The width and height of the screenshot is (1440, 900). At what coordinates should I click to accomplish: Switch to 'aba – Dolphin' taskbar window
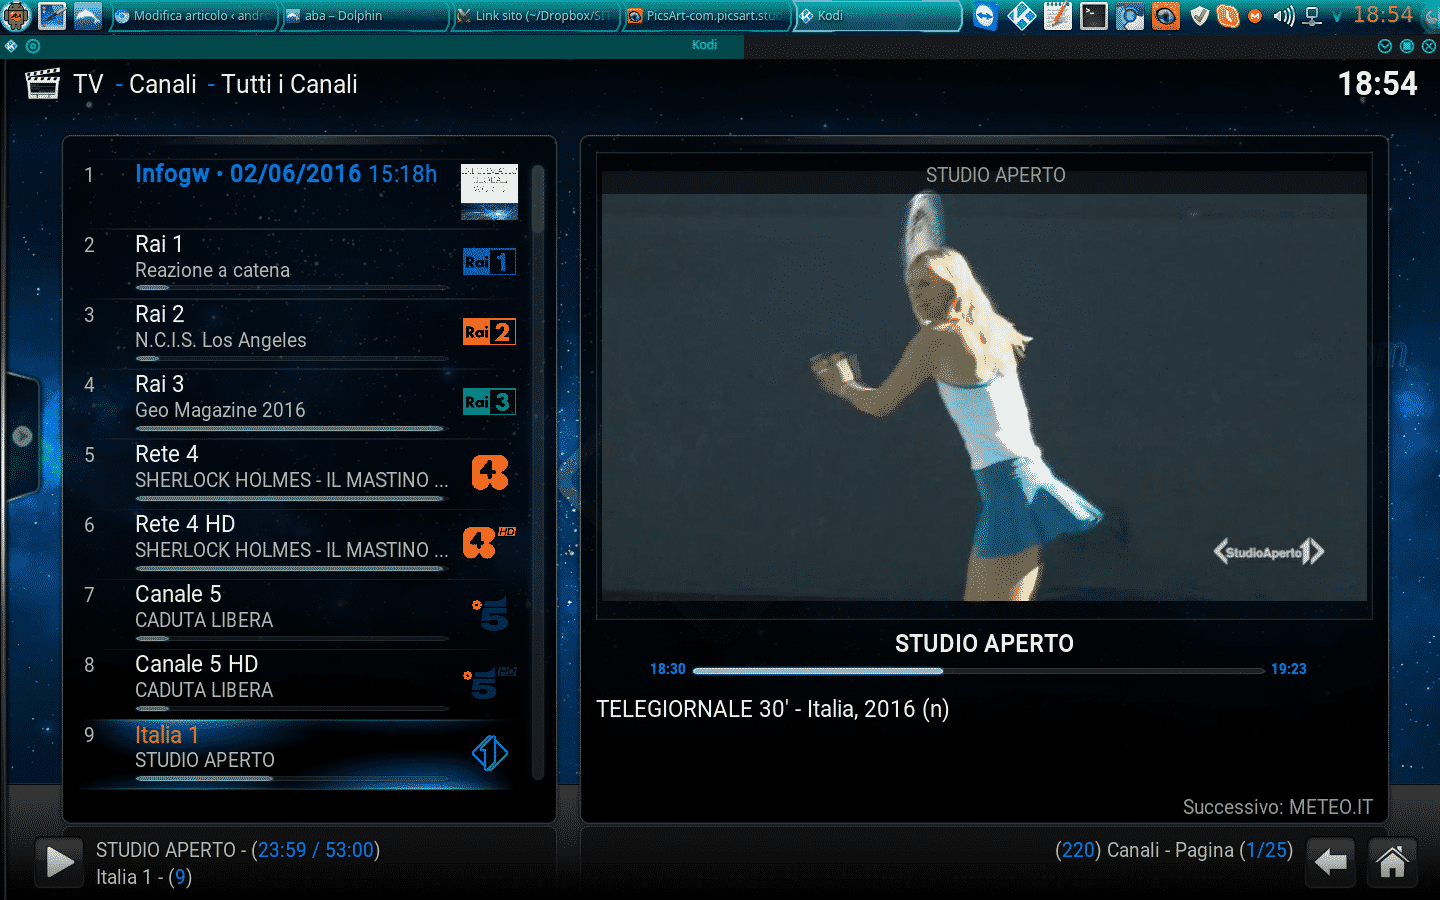pos(363,16)
